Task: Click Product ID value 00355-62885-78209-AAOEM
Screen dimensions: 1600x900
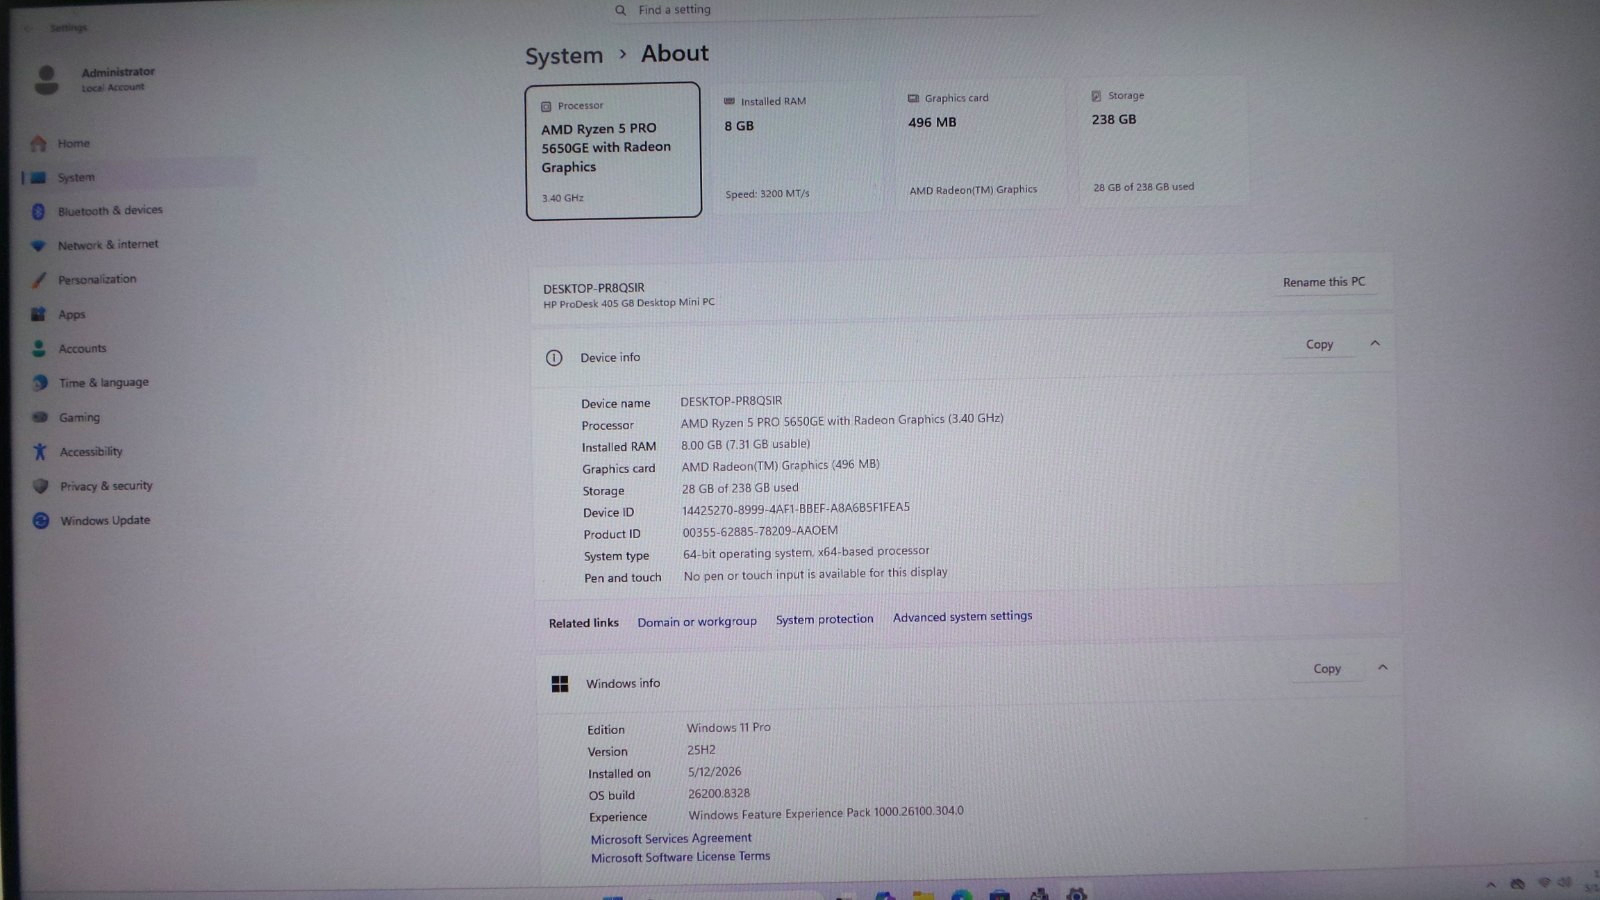Action: coord(760,531)
